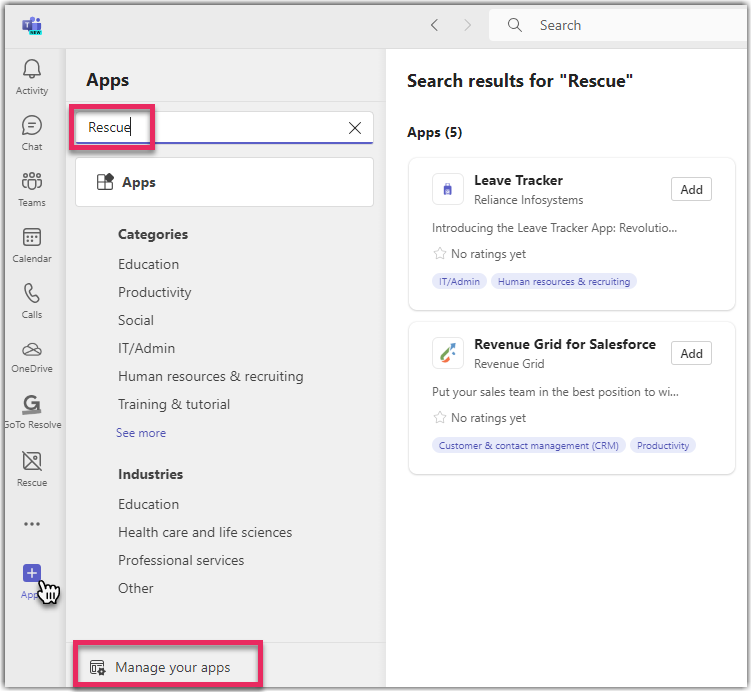Click the magnifier icon in the top search
Screen dimensions: 752x692
[x=515, y=25]
